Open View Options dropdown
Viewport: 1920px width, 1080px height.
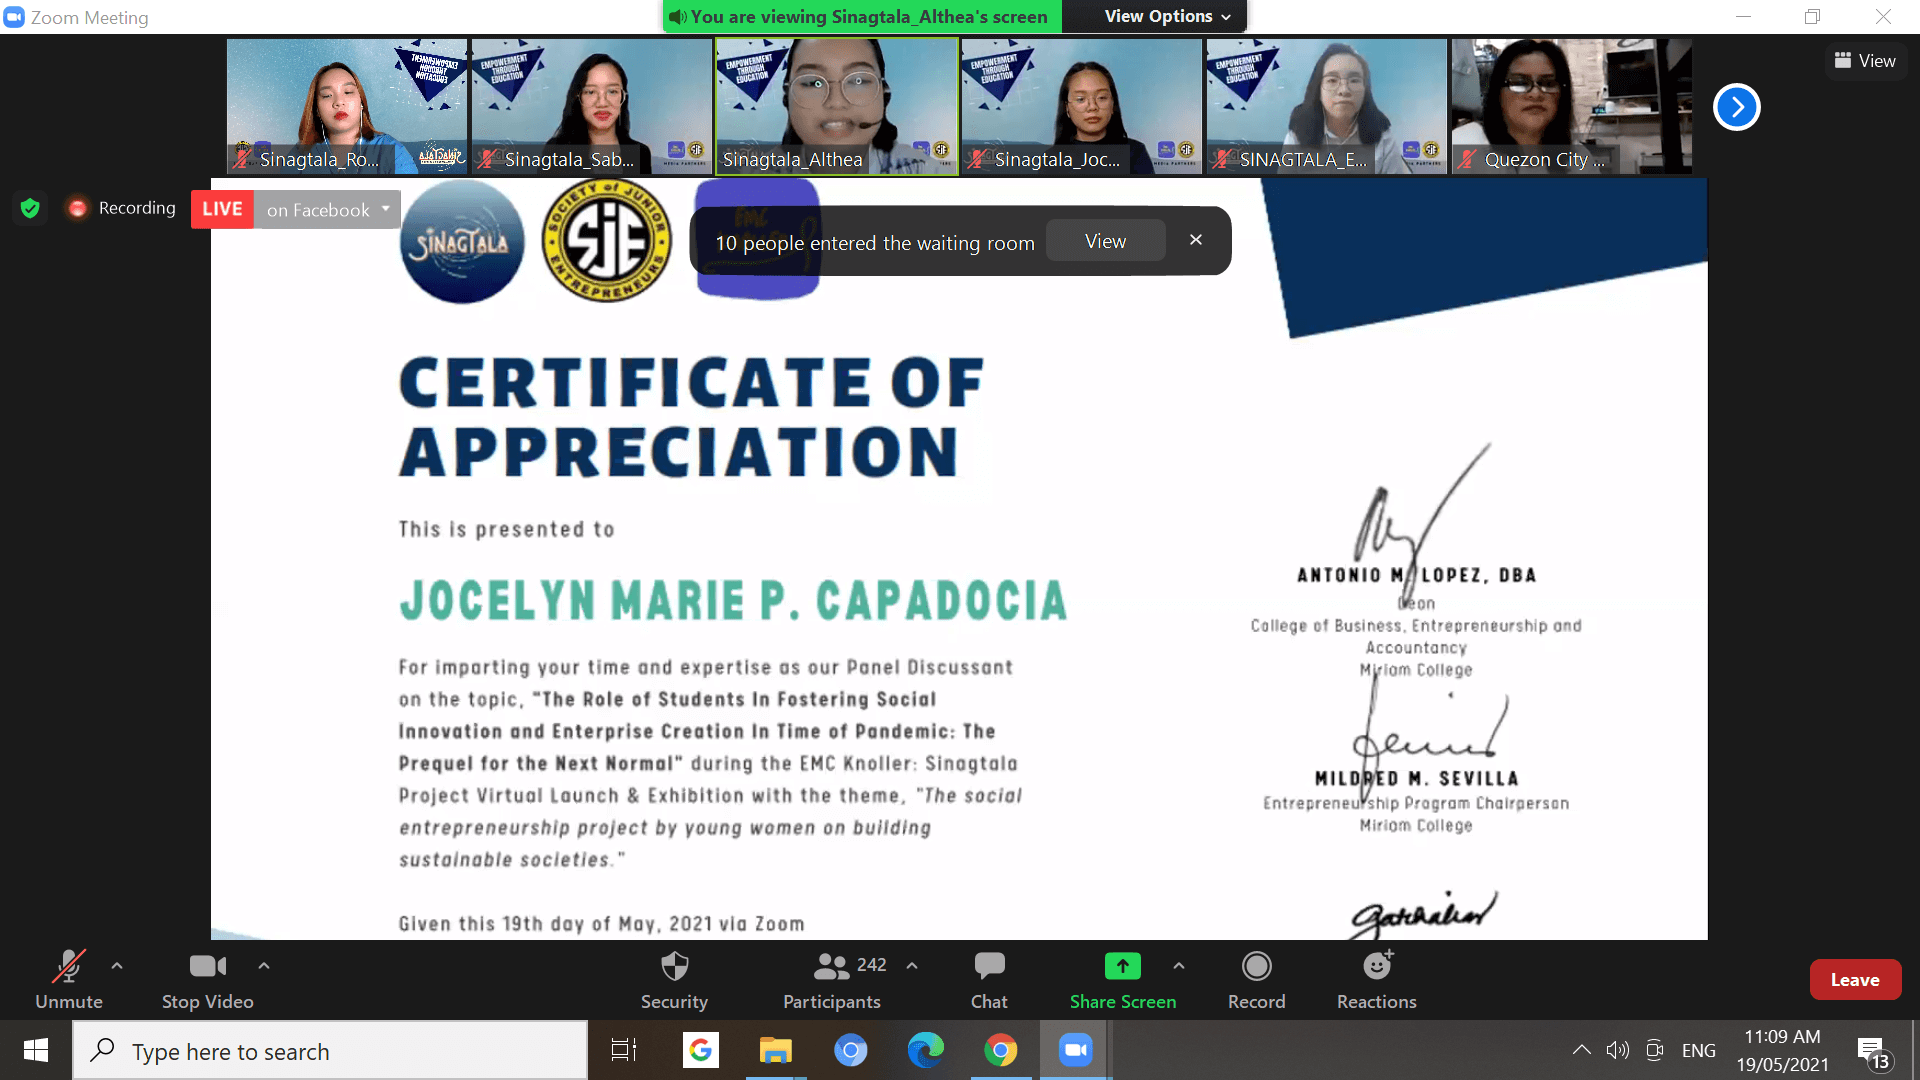coord(1167,16)
